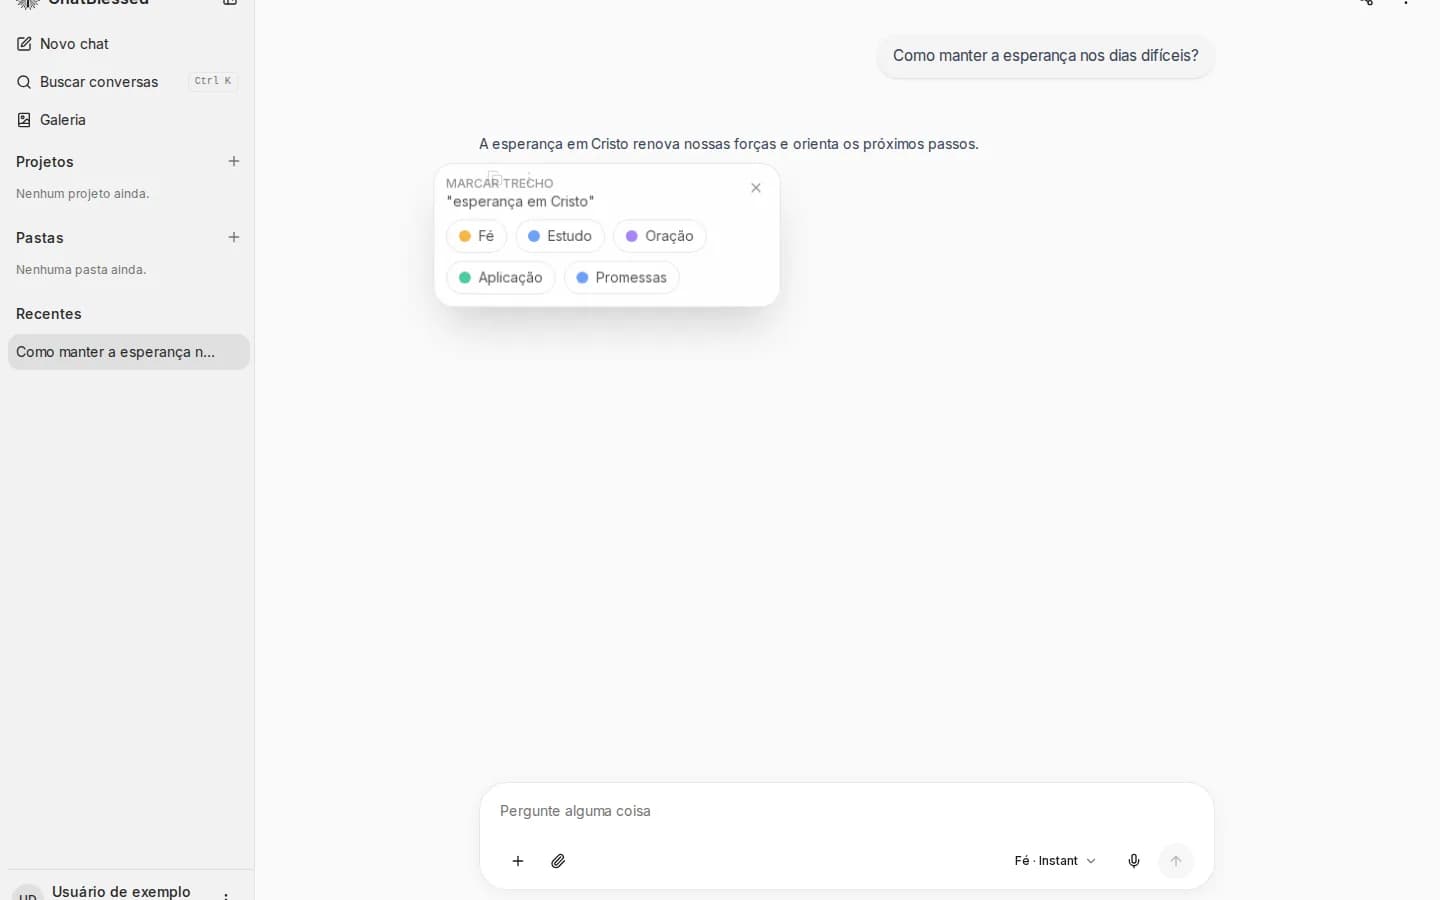The width and height of the screenshot is (1440, 900).
Task: Attach a file with paperclip icon
Action: (559, 861)
